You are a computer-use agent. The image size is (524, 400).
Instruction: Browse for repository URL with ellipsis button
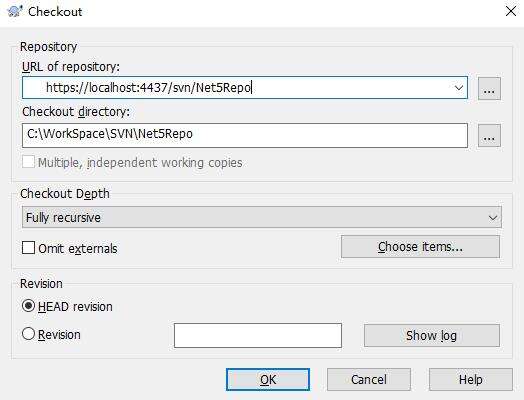[x=489, y=89]
